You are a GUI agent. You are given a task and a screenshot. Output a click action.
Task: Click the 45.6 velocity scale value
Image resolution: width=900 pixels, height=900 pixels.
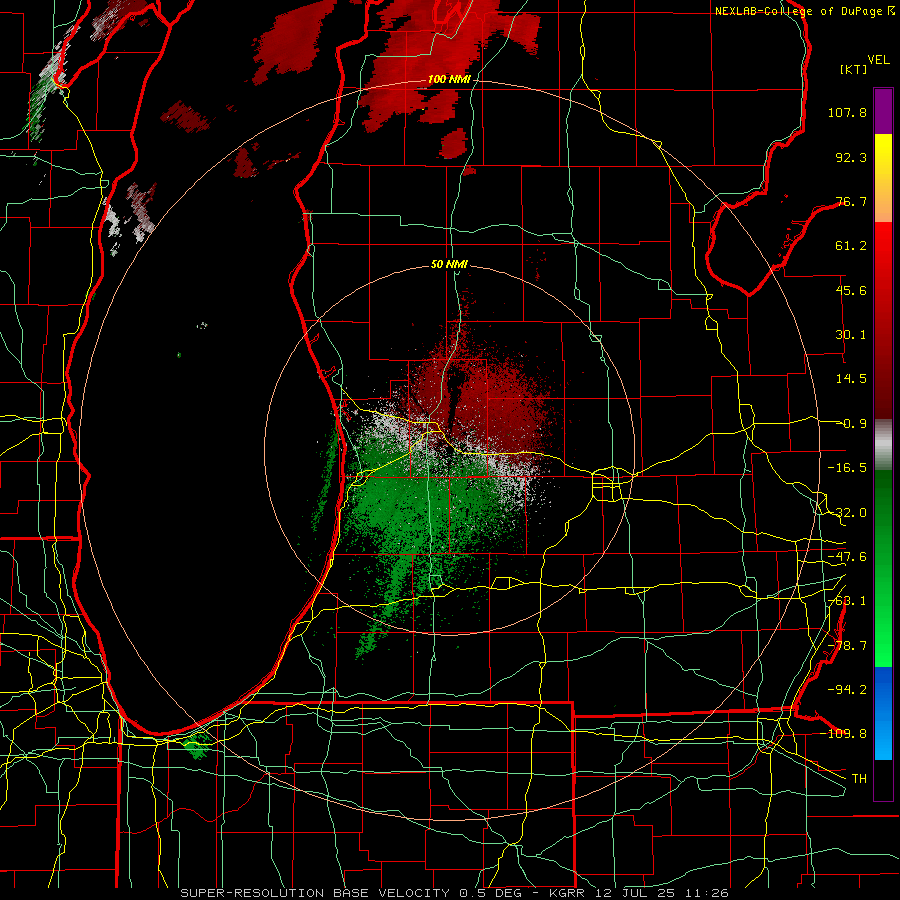click(x=851, y=290)
